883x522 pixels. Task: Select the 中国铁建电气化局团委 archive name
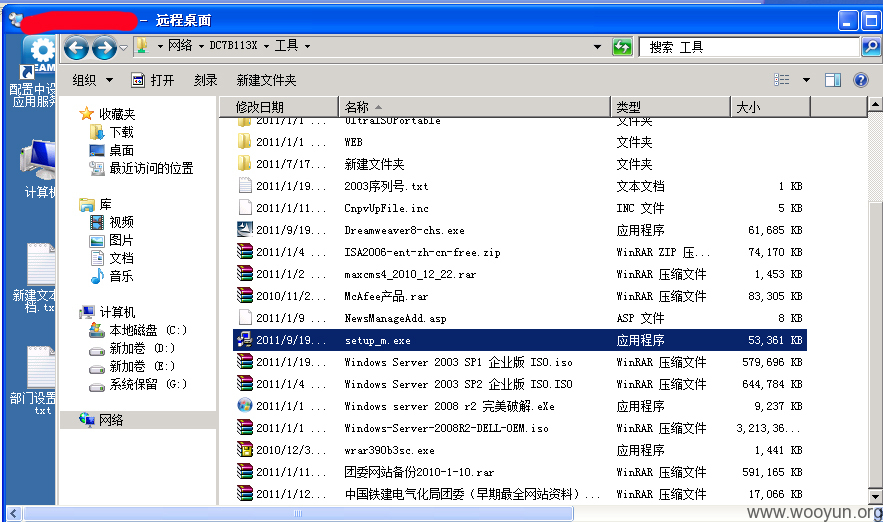click(472, 494)
